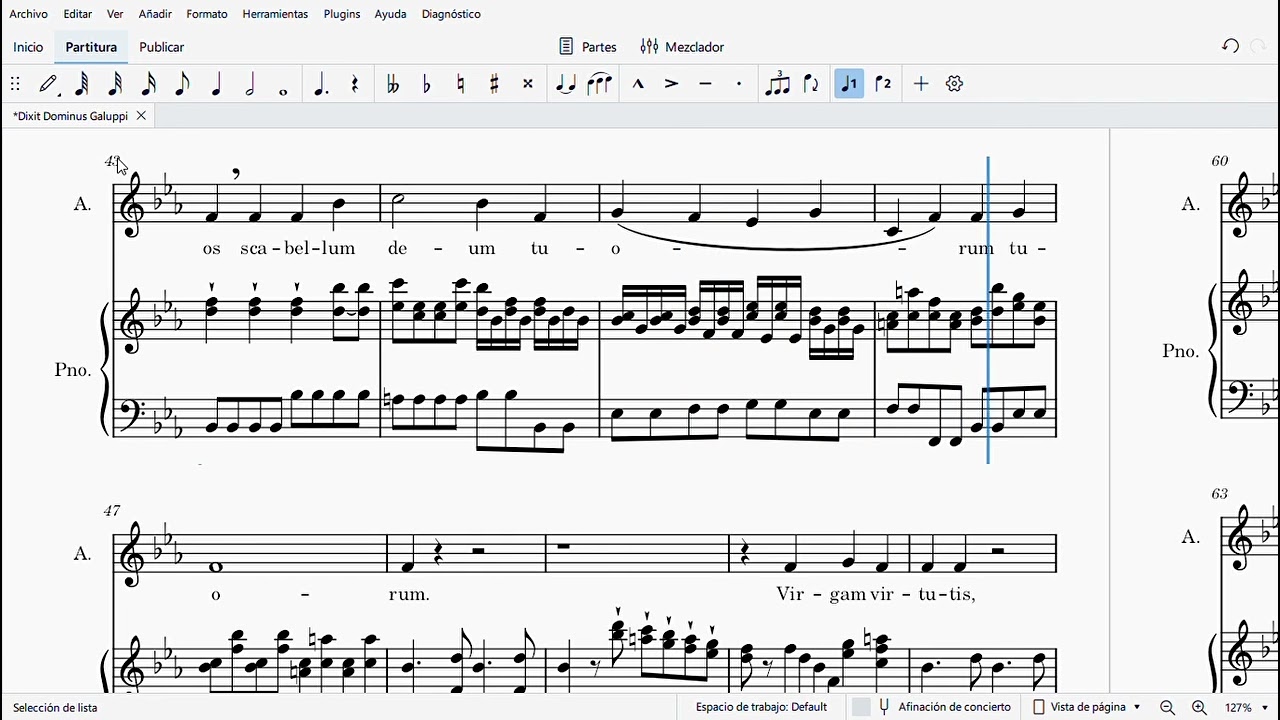This screenshot has height=720, width=1280.
Task: Add tenuto articulation
Action: coord(705,84)
